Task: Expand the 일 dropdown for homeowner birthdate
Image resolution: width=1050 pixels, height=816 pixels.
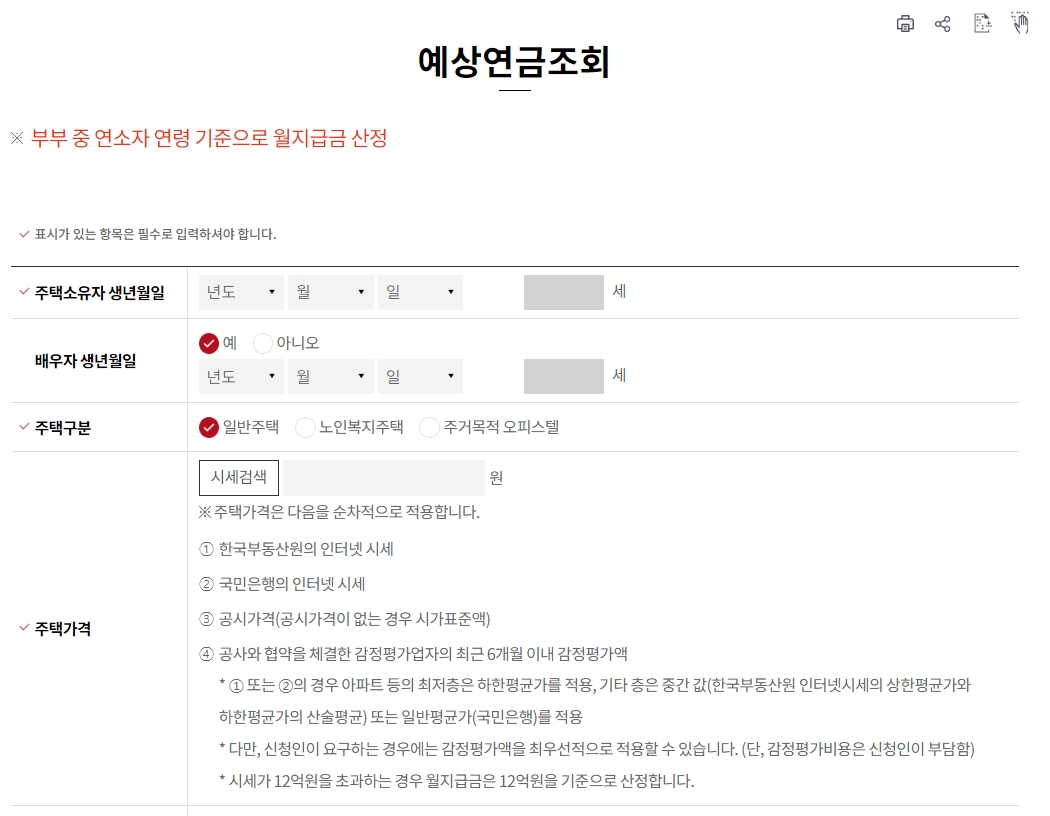Action: pyautogui.click(x=420, y=291)
